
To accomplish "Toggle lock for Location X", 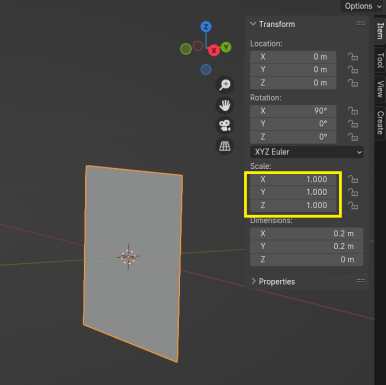I will pos(353,57).
